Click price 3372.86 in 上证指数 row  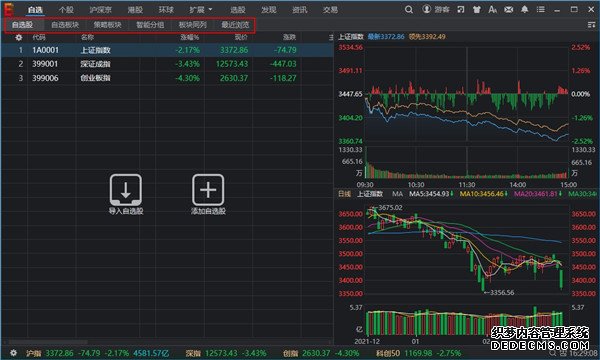(234, 50)
